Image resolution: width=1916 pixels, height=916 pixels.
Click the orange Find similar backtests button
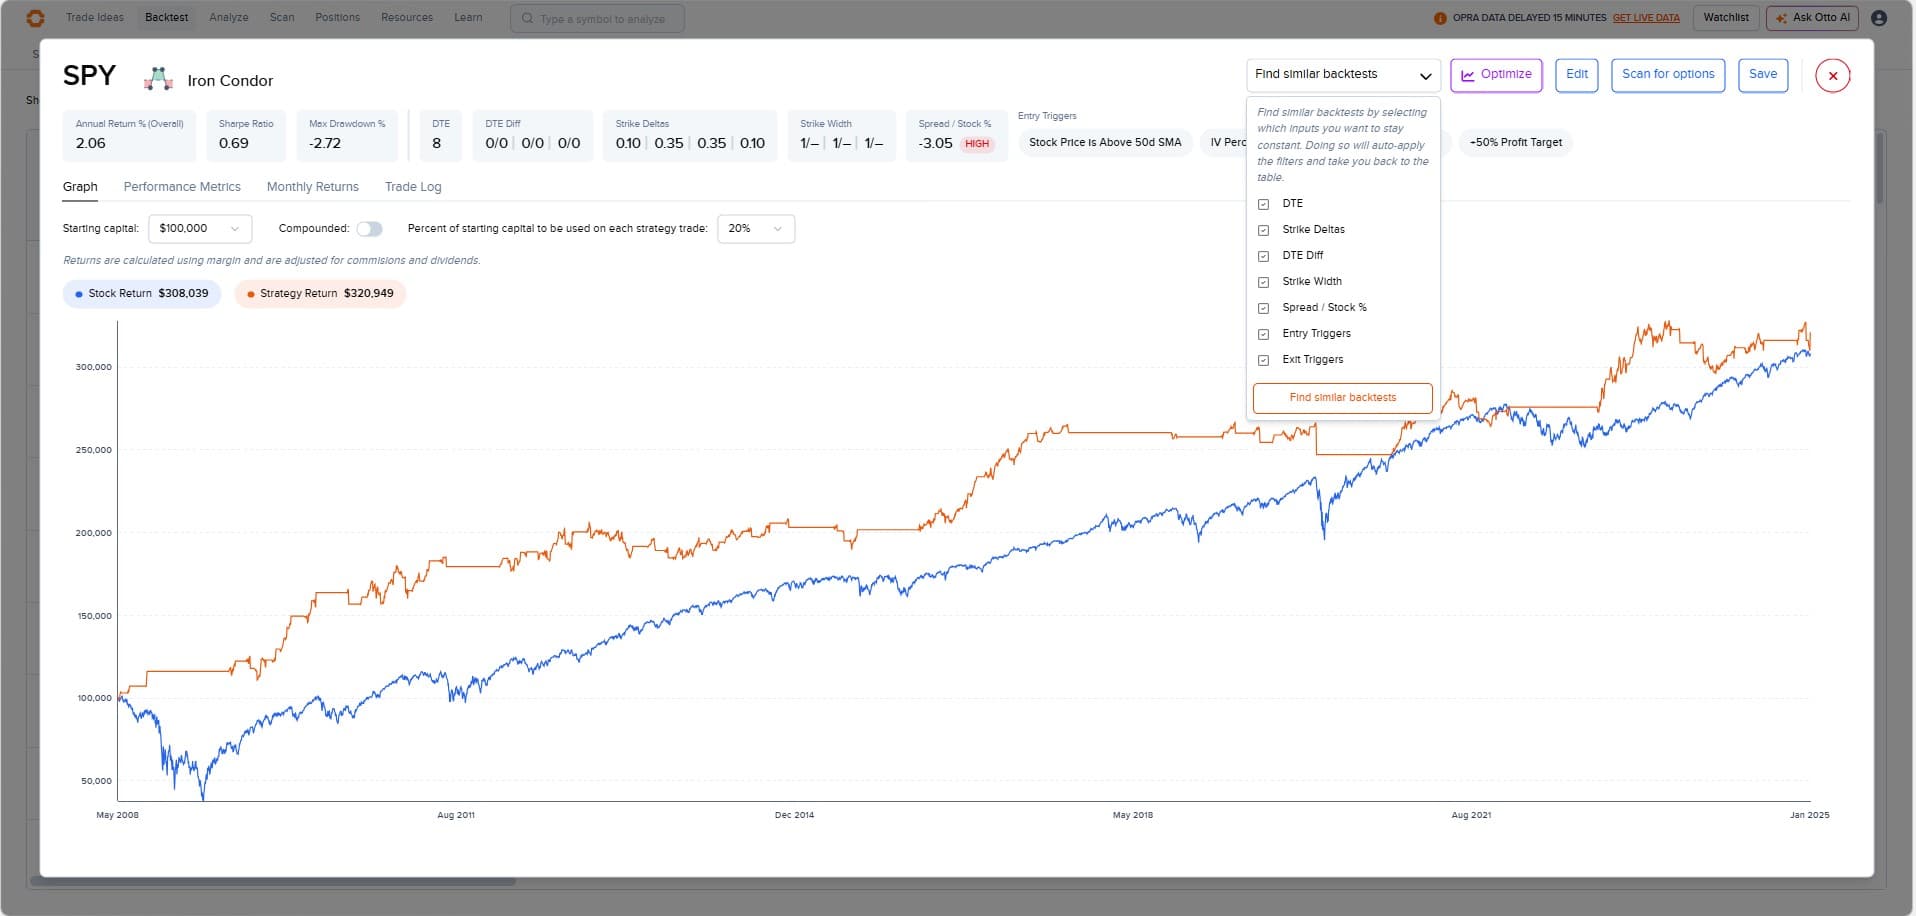pos(1342,398)
